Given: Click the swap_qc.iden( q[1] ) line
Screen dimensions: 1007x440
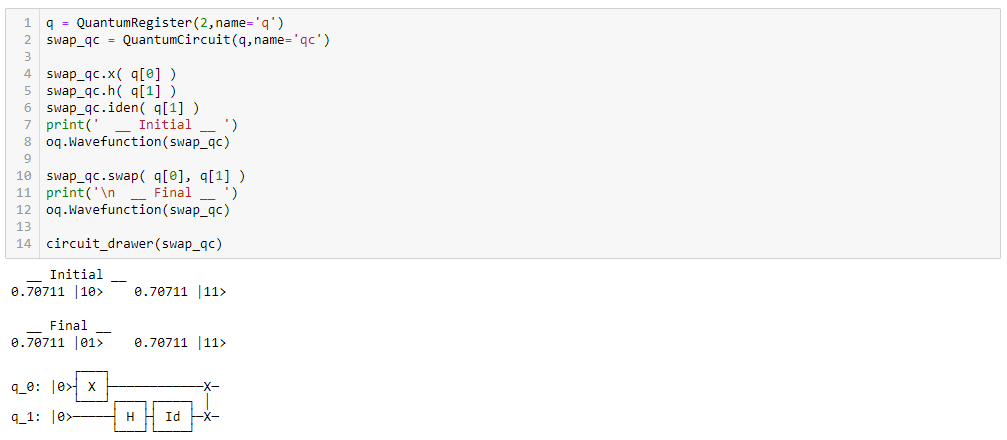Looking at the screenshot, I should 122,108.
